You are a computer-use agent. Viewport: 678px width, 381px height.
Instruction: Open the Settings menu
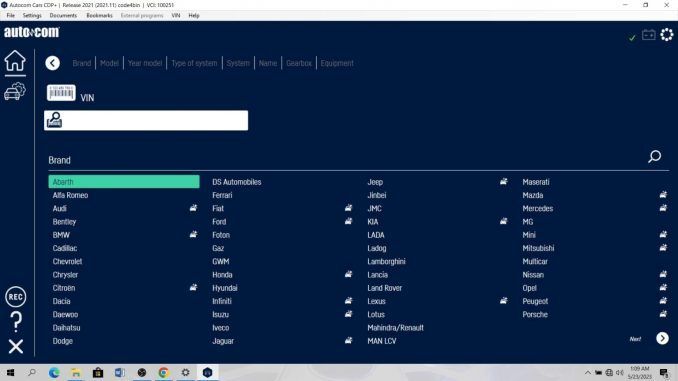[32, 16]
